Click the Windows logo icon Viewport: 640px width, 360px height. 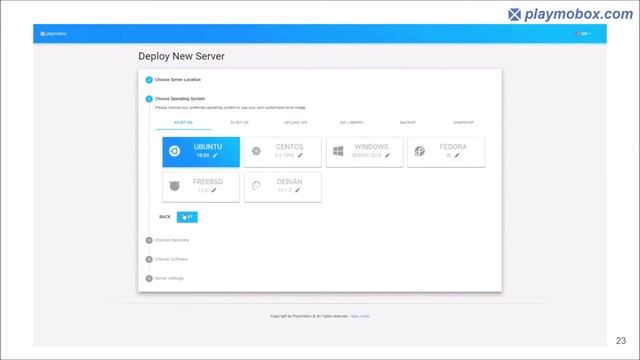338,151
